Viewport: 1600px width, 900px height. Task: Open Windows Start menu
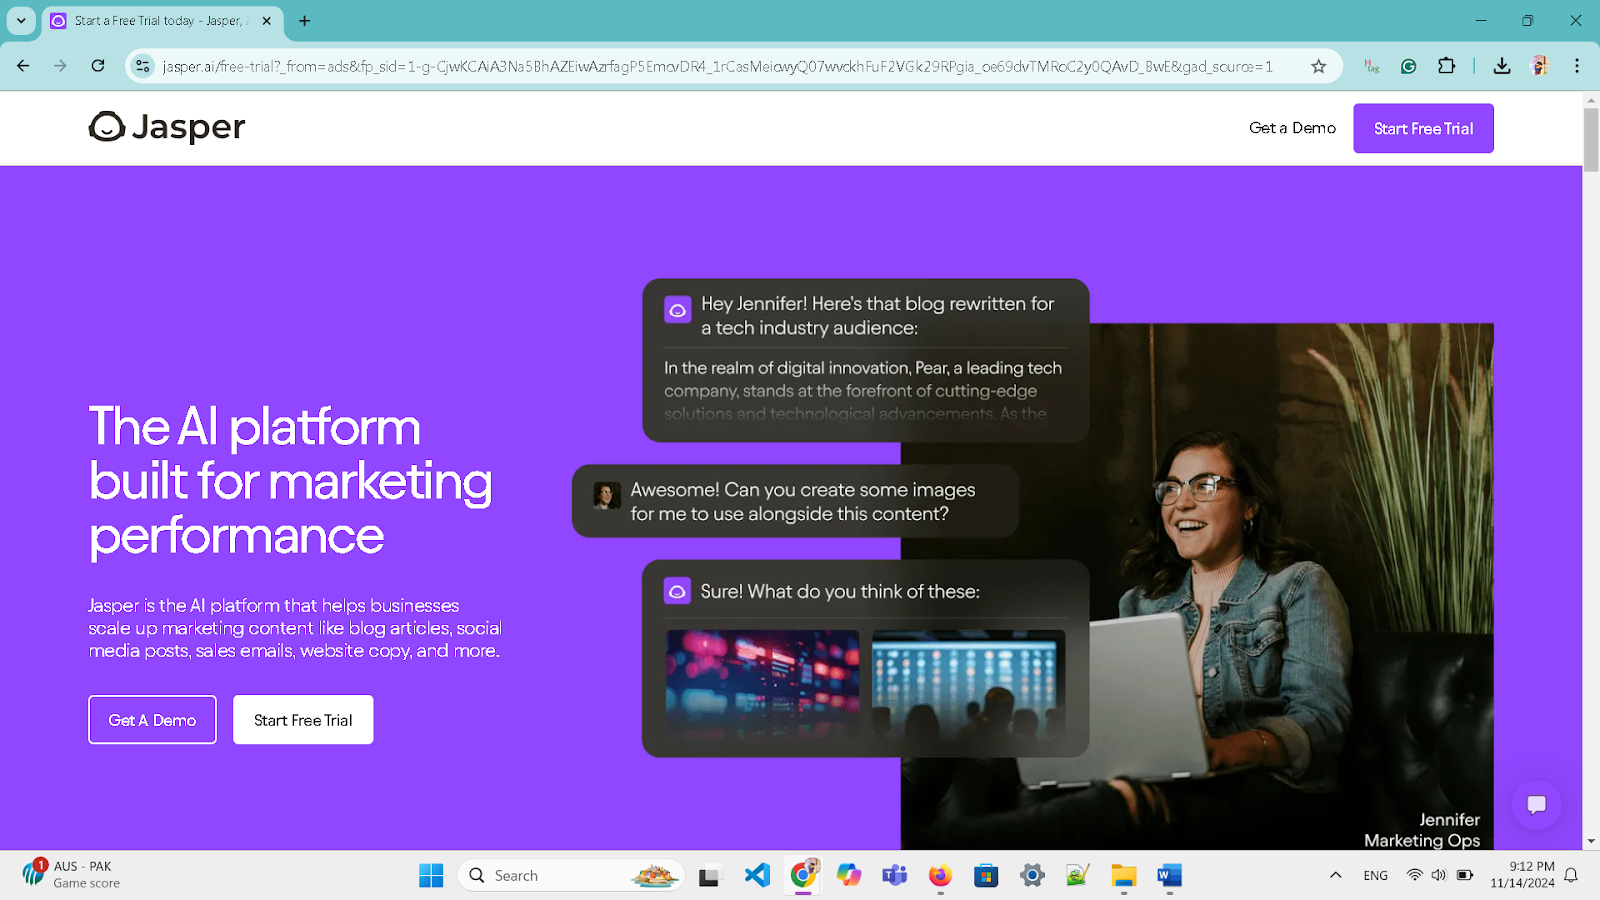(431, 875)
